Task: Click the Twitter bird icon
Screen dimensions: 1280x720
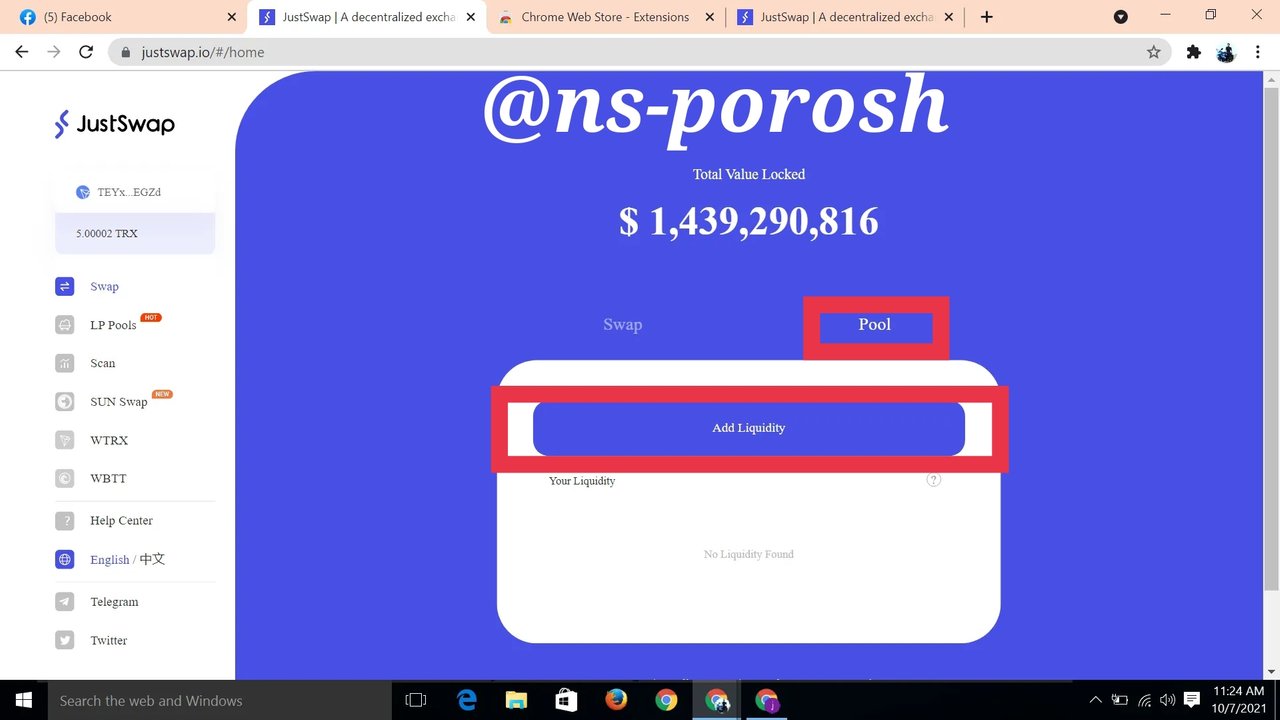Action: coord(64,640)
